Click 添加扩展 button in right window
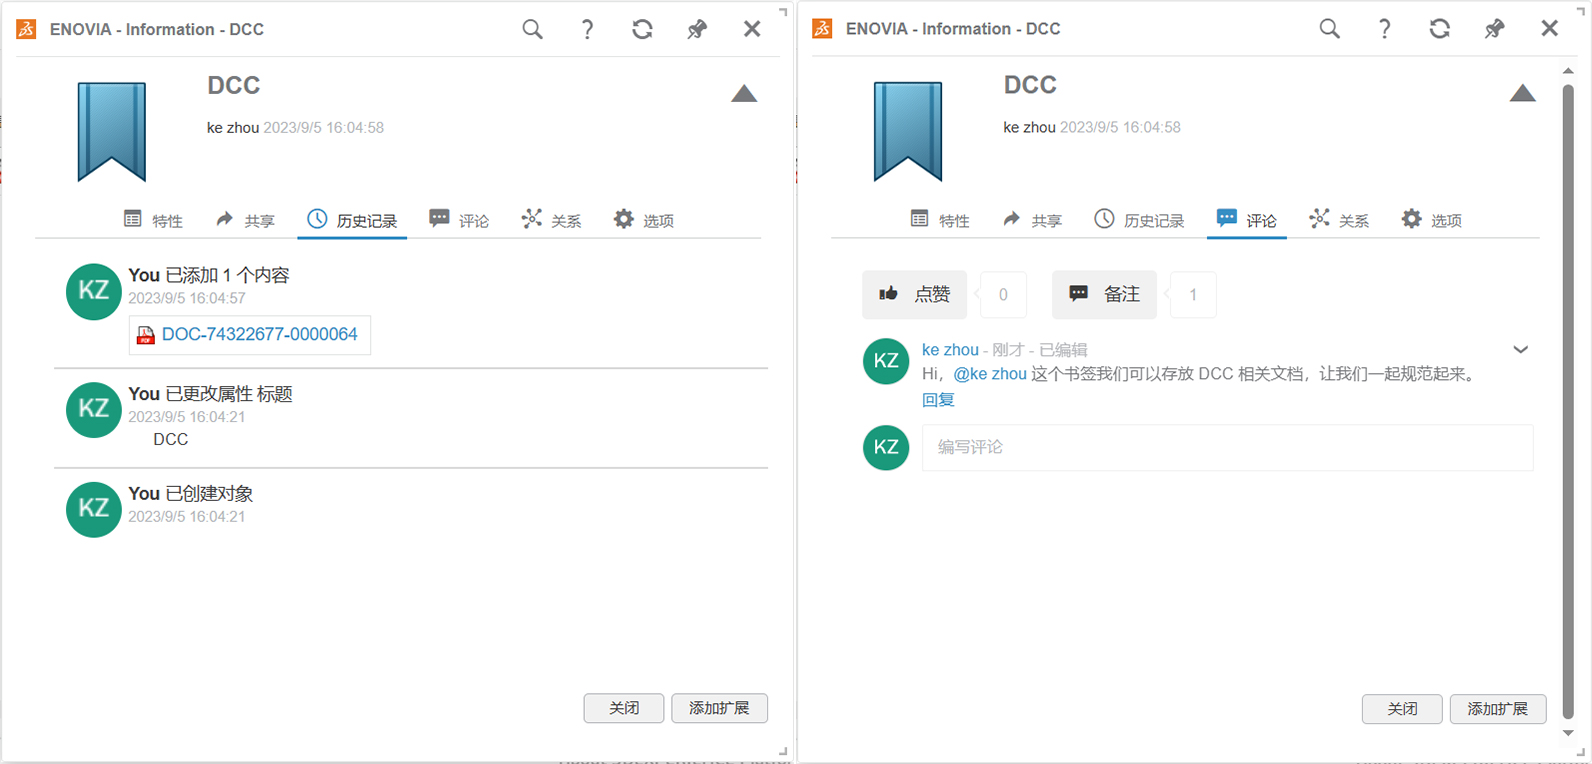This screenshot has height=764, width=1592. (1497, 709)
